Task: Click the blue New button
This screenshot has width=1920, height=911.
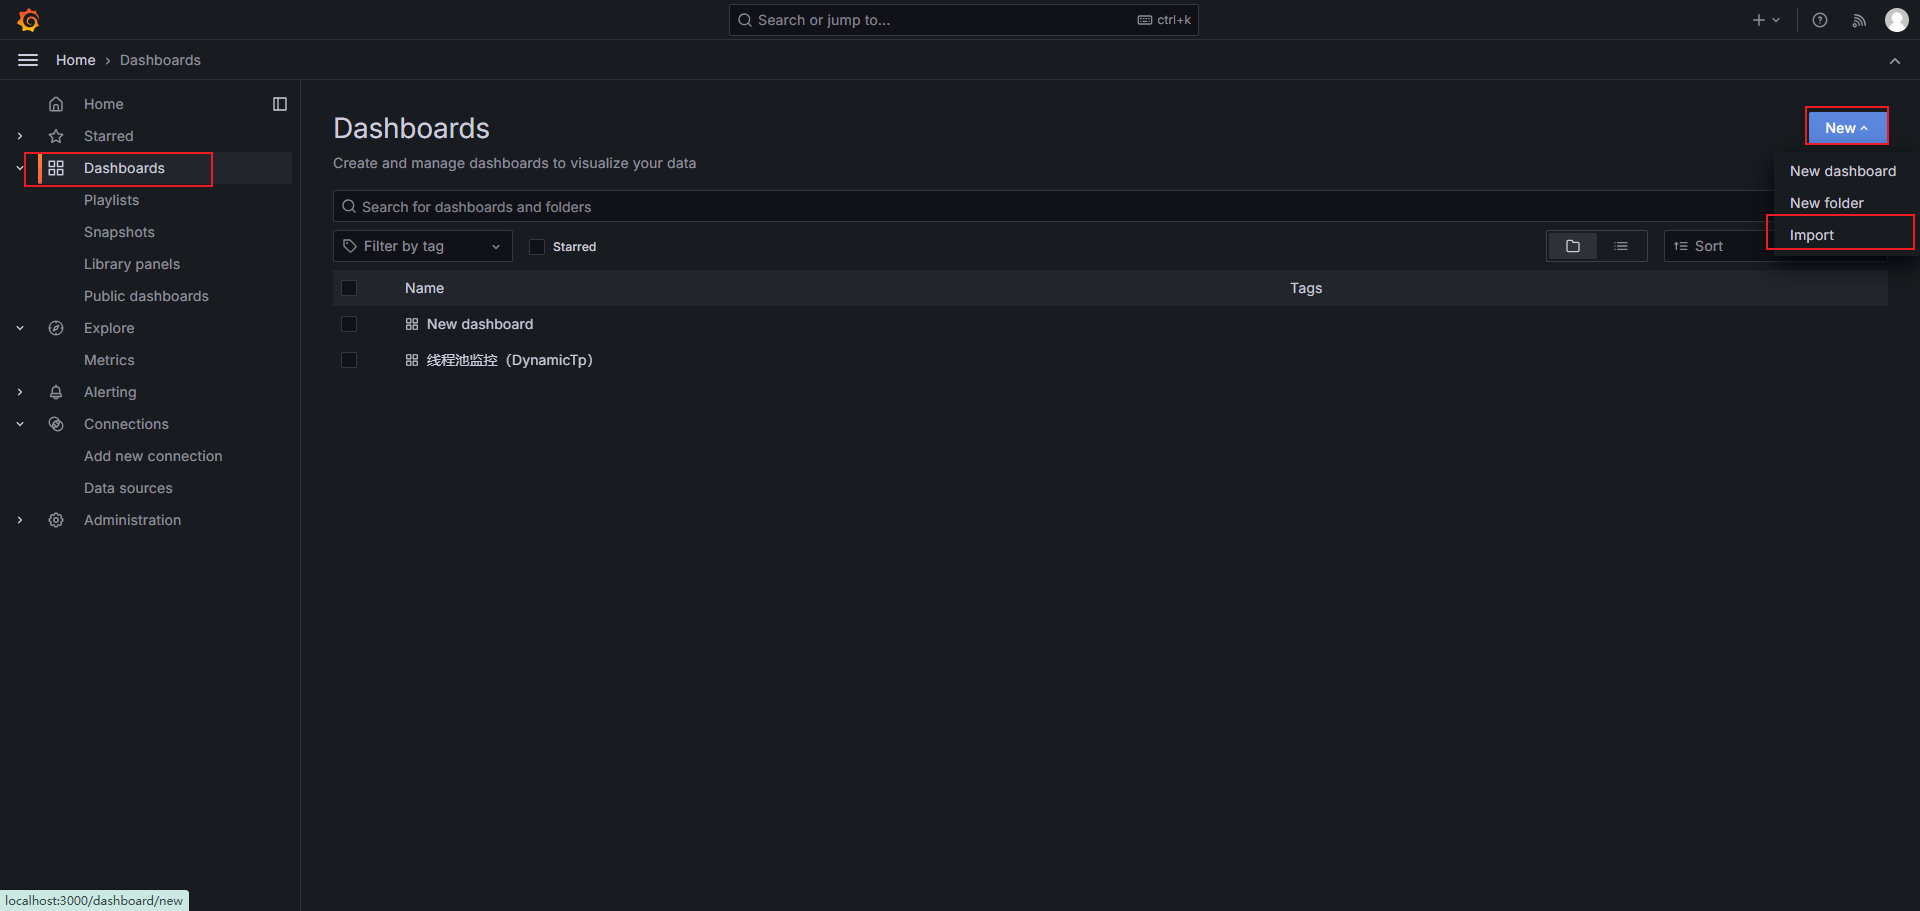Action: tap(1846, 127)
